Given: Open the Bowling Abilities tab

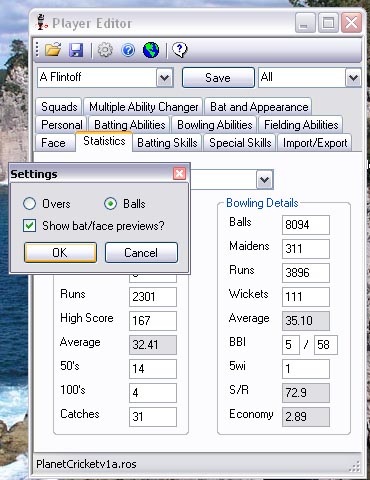Looking at the screenshot, I should click(x=215, y=125).
